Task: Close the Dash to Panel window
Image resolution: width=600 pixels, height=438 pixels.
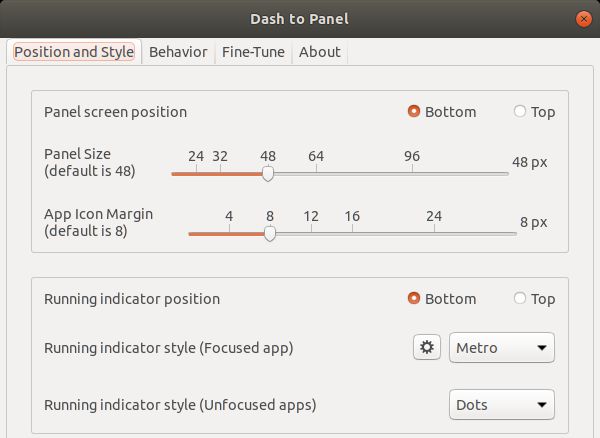Action: click(x=584, y=19)
